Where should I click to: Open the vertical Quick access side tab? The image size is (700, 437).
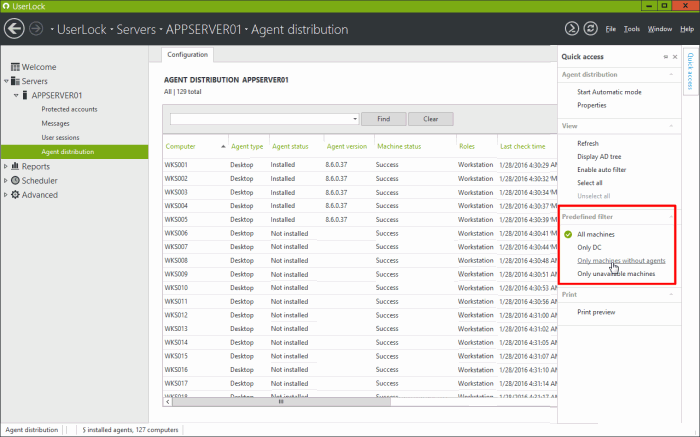point(690,71)
